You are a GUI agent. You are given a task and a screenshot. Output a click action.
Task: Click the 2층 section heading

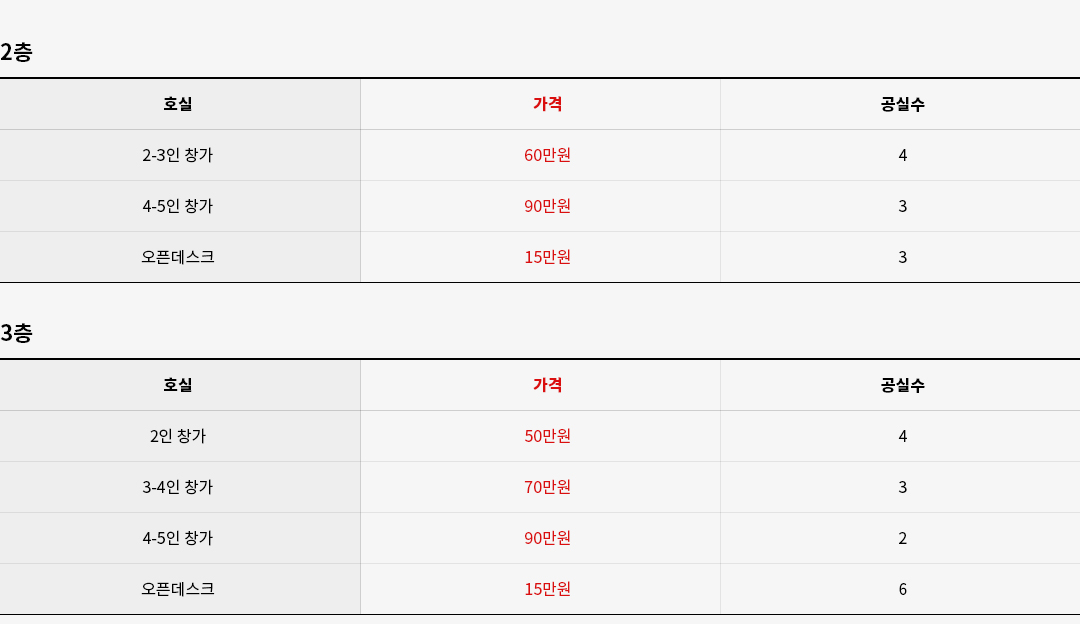coord(16,52)
